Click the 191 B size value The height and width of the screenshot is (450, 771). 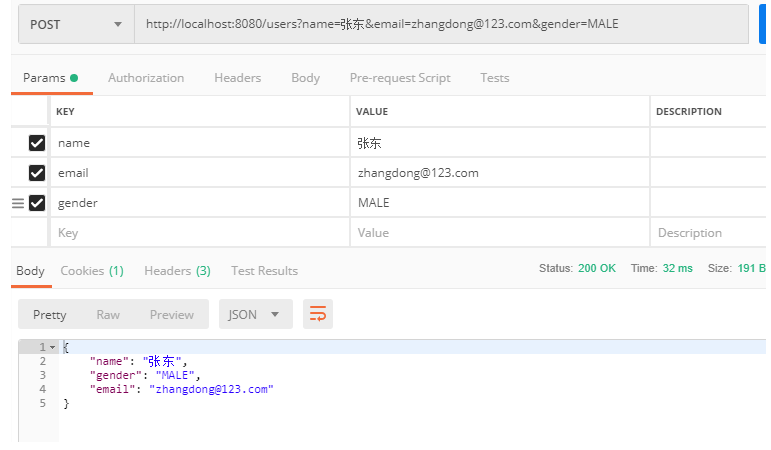[x=751, y=268]
